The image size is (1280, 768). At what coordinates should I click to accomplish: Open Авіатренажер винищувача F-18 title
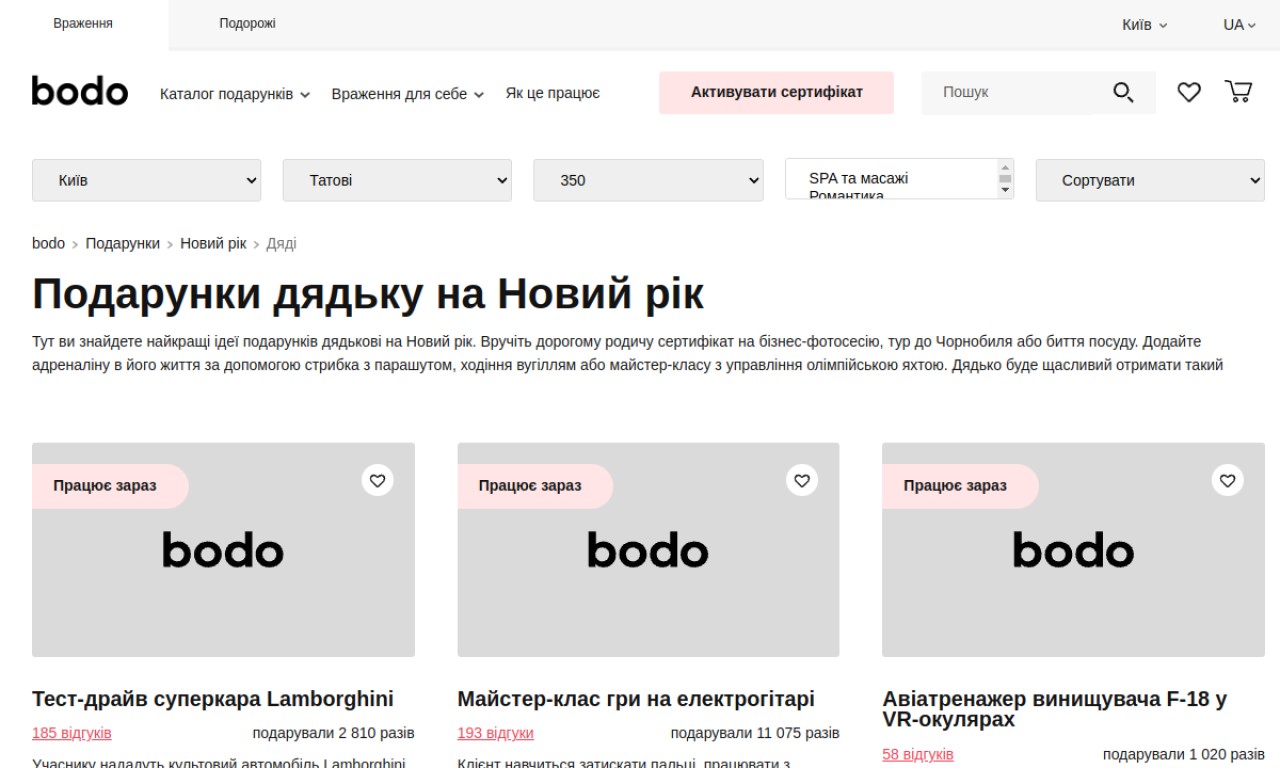pos(1055,709)
